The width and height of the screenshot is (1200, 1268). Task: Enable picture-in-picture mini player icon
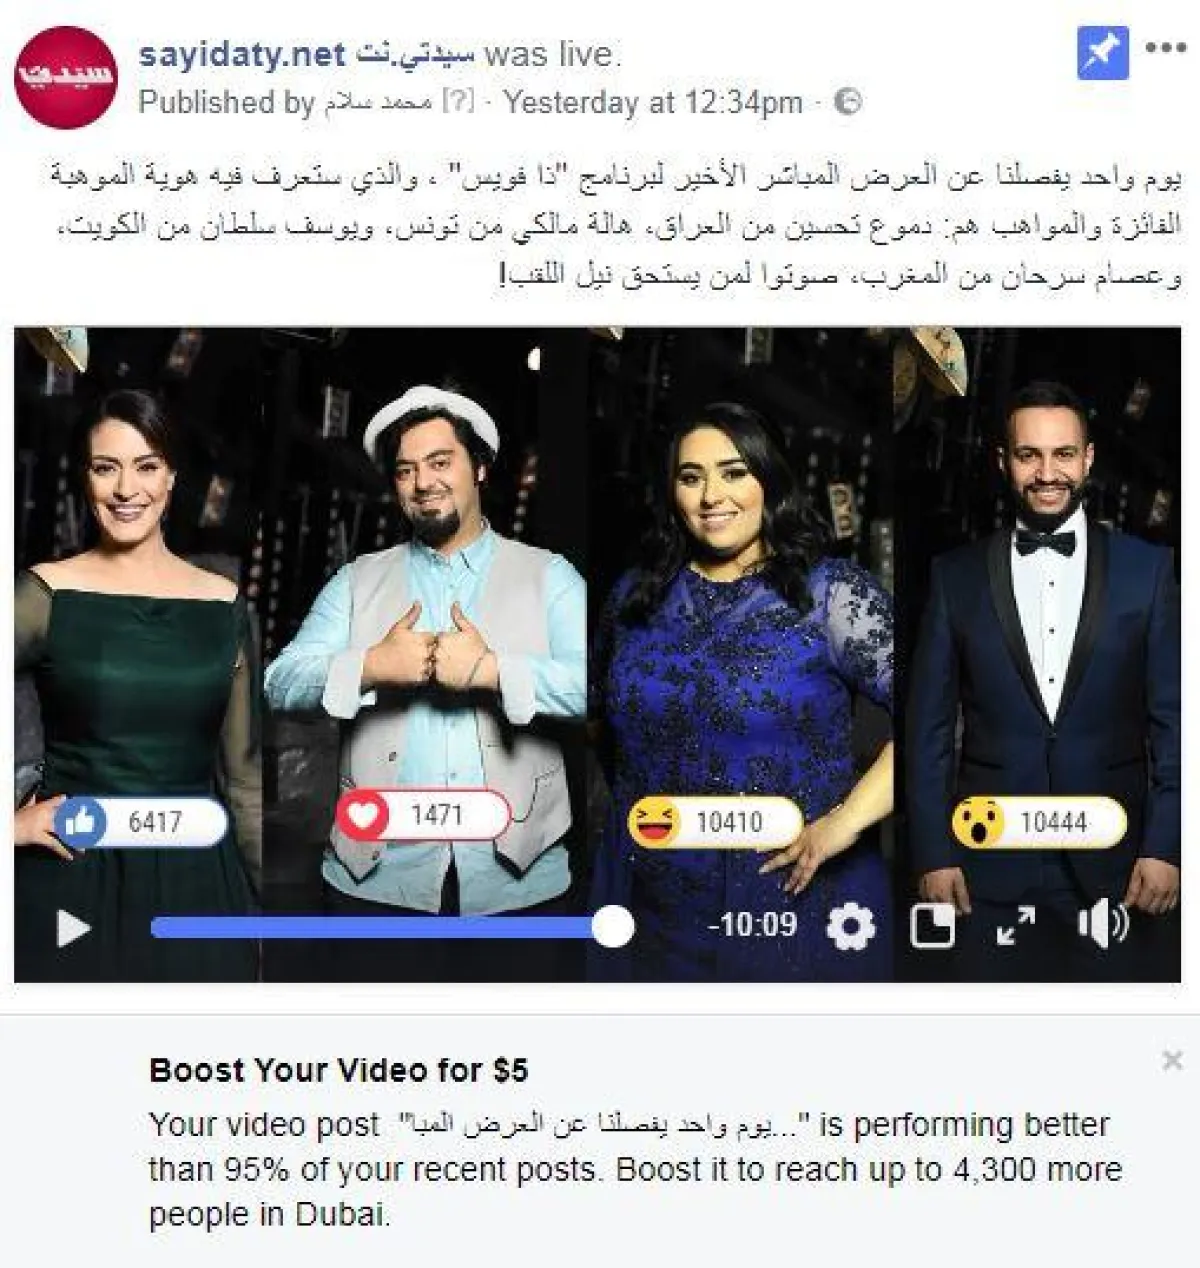pyautogui.click(x=933, y=926)
